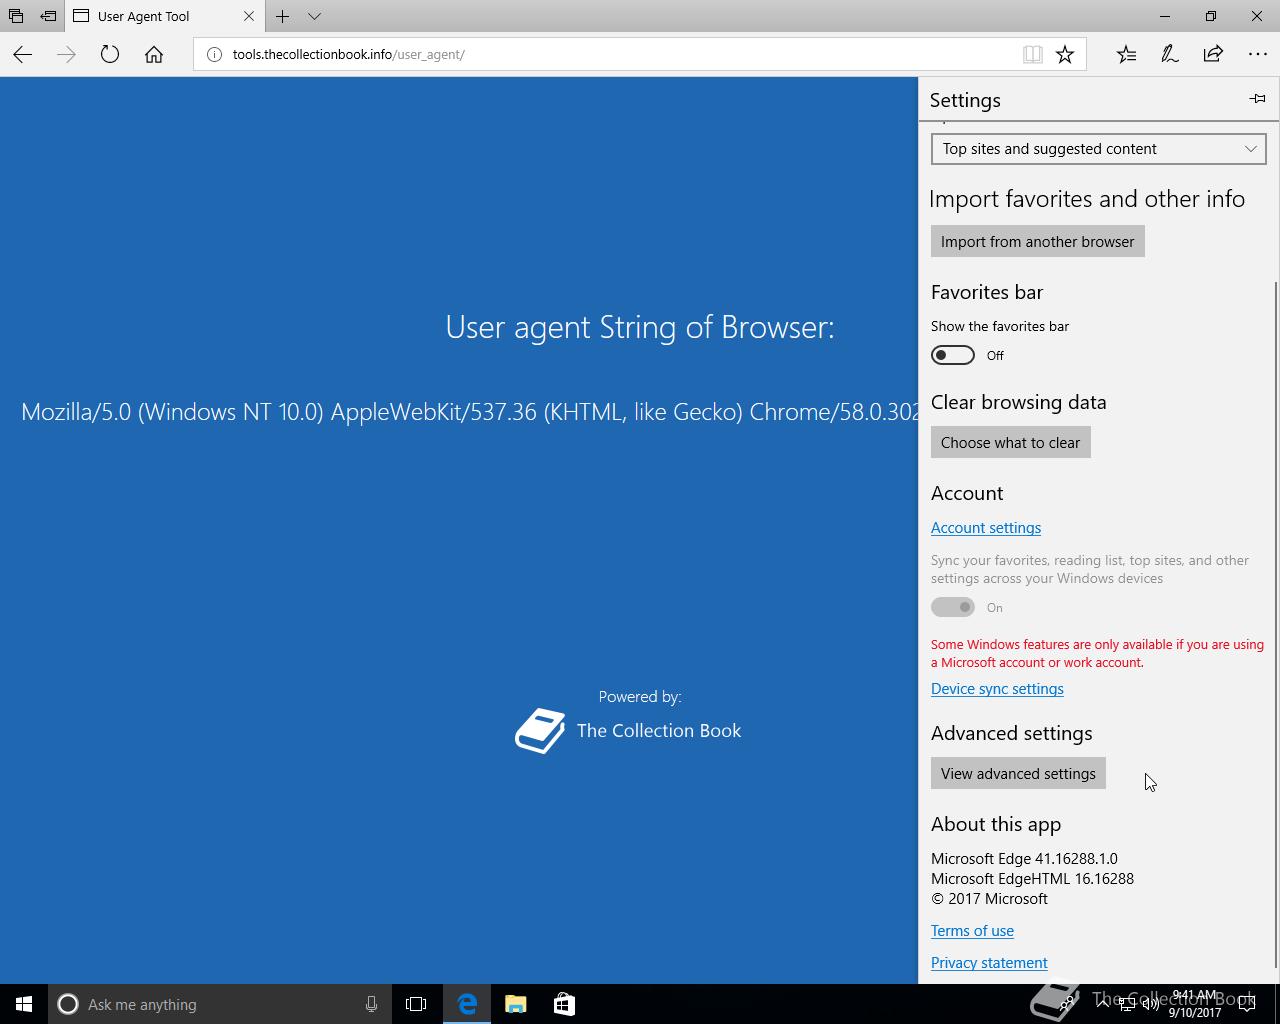Add page to favorites star
1280x1024 pixels.
(x=1065, y=55)
